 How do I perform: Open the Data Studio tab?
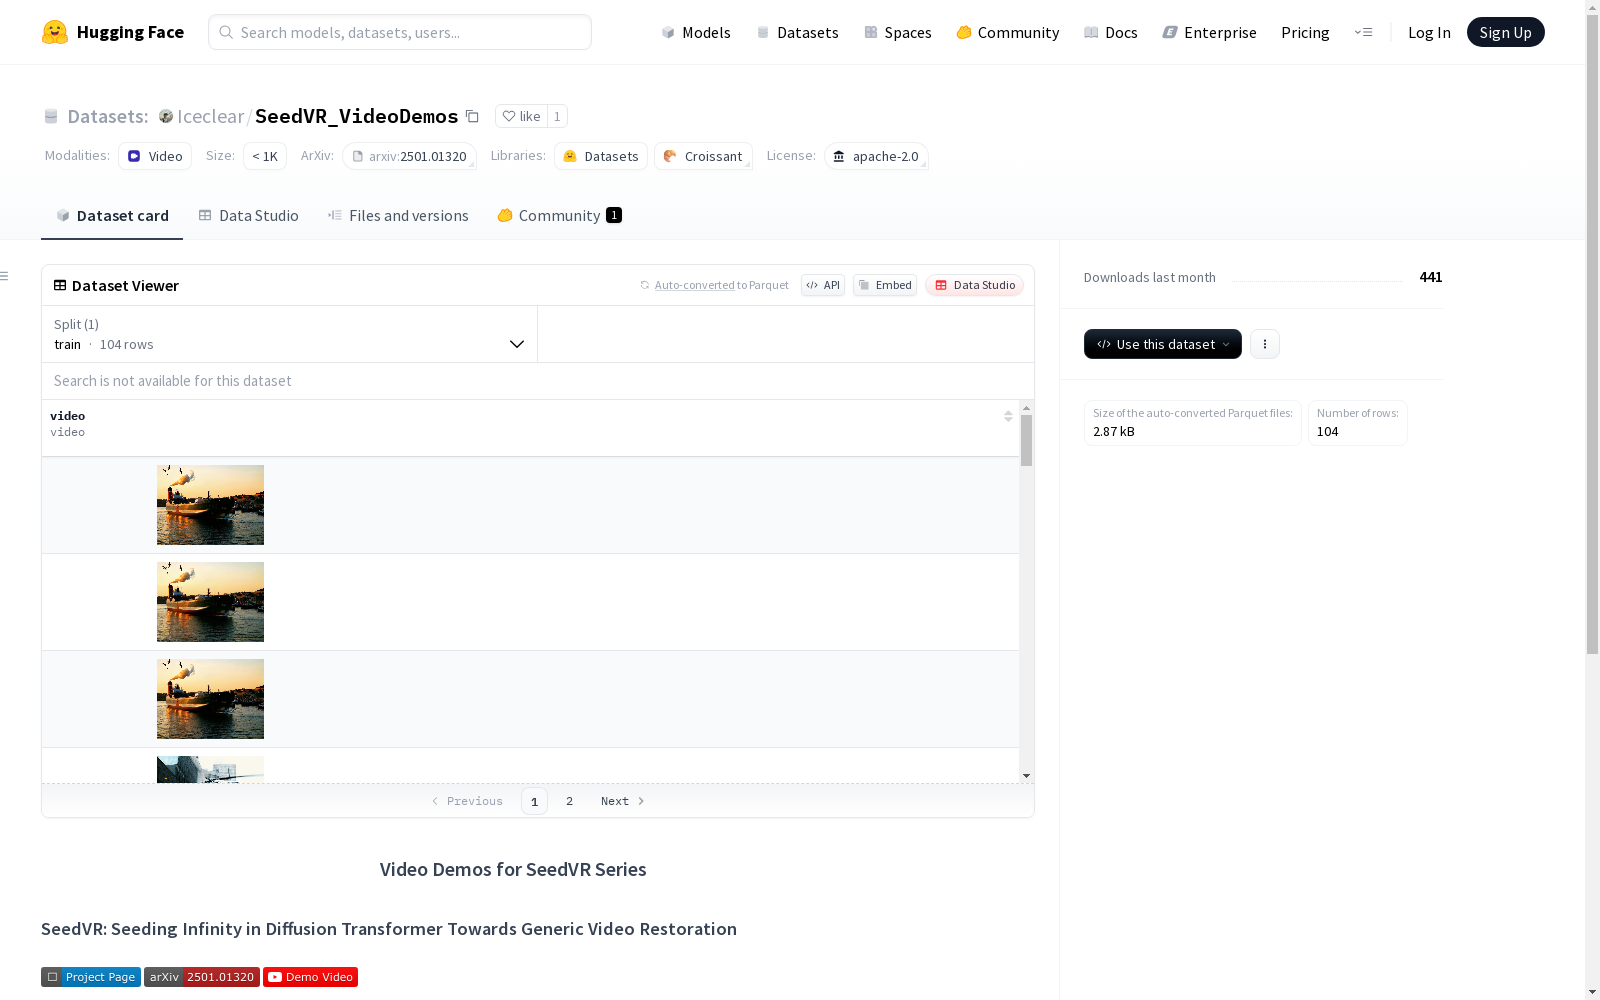[248, 216]
